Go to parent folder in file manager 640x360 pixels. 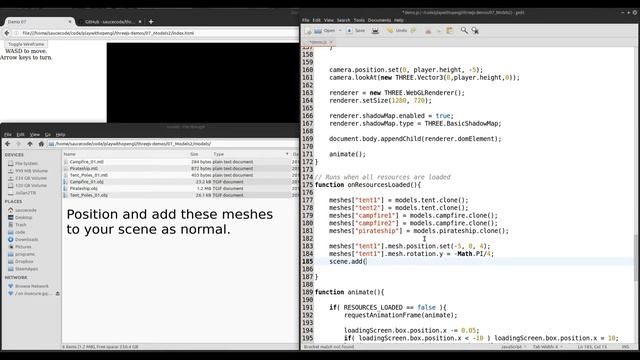[30, 144]
